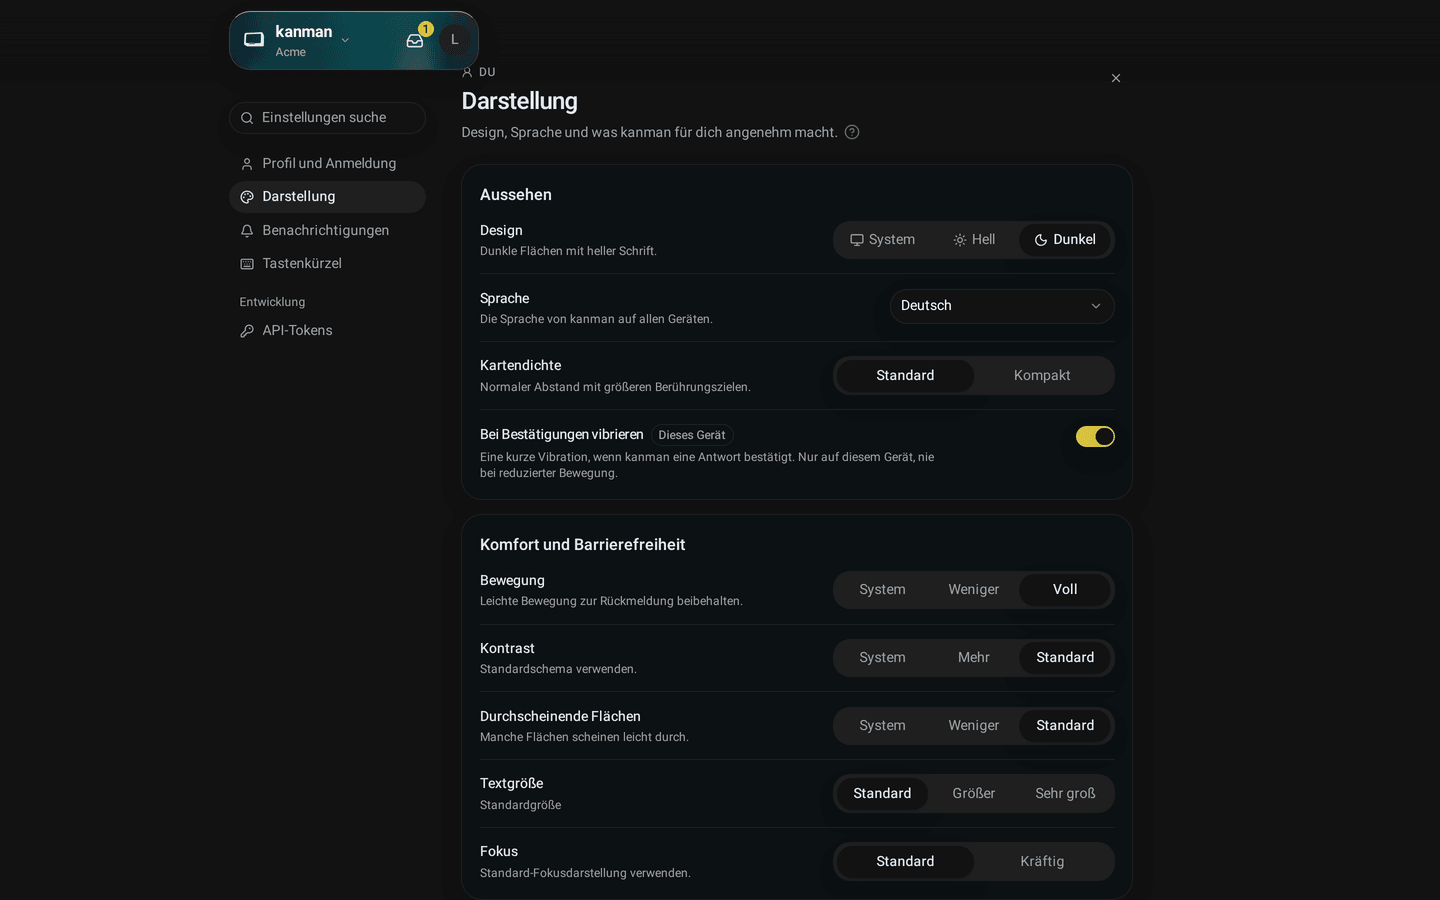The width and height of the screenshot is (1440, 900).
Task: Open Benachrichtigungen settings page
Action: click(x=327, y=231)
